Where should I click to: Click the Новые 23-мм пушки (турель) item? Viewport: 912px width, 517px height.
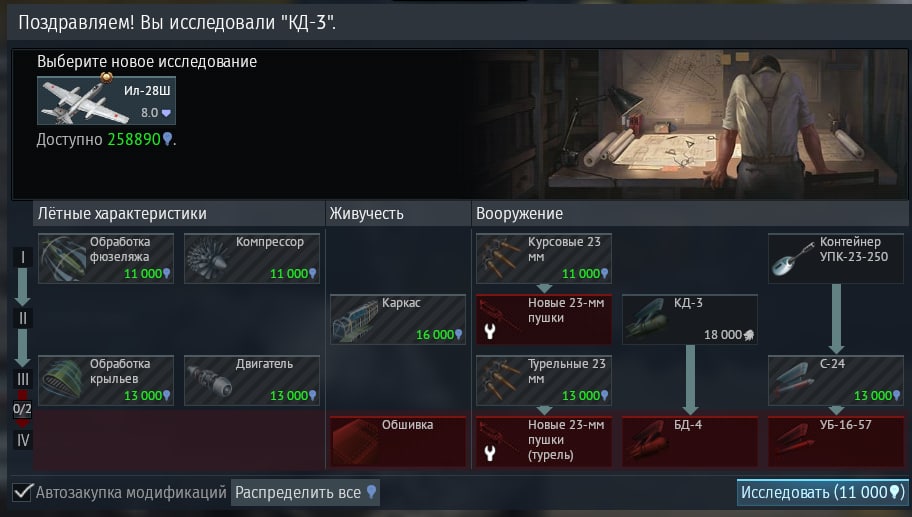pos(544,441)
